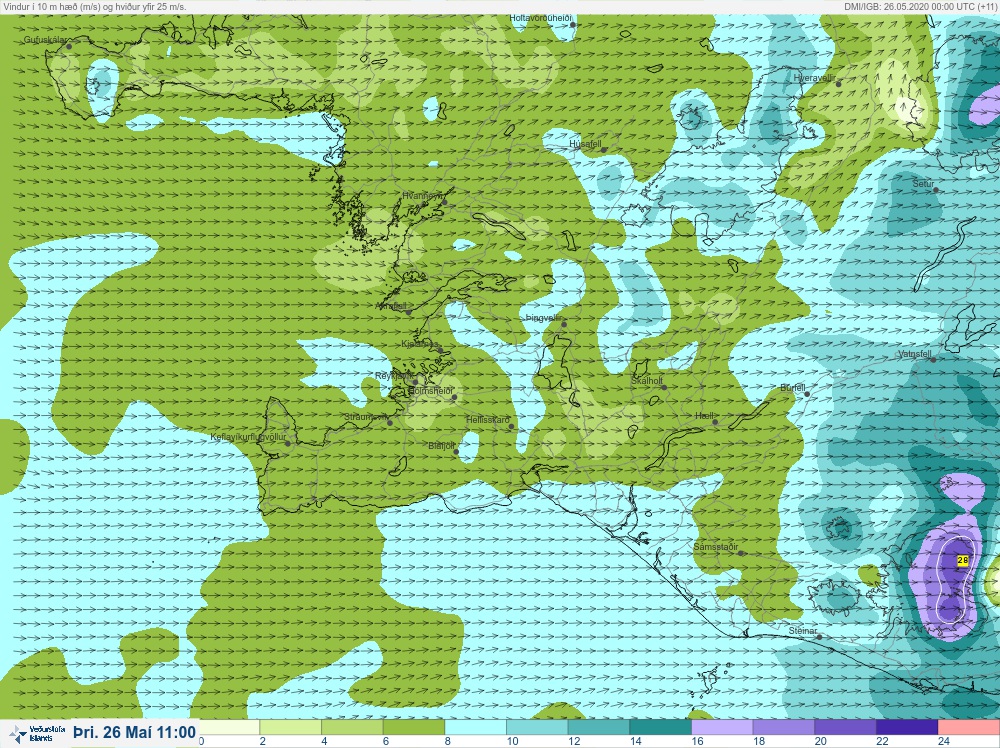Pick the 18–20 m/s purple legend swatch

(x=784, y=727)
